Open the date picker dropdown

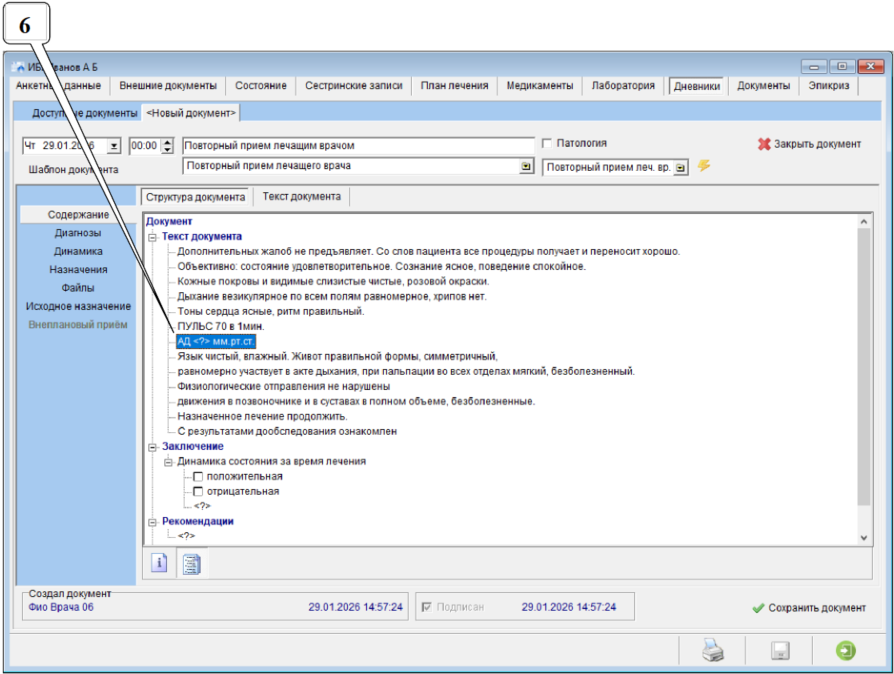[113, 146]
